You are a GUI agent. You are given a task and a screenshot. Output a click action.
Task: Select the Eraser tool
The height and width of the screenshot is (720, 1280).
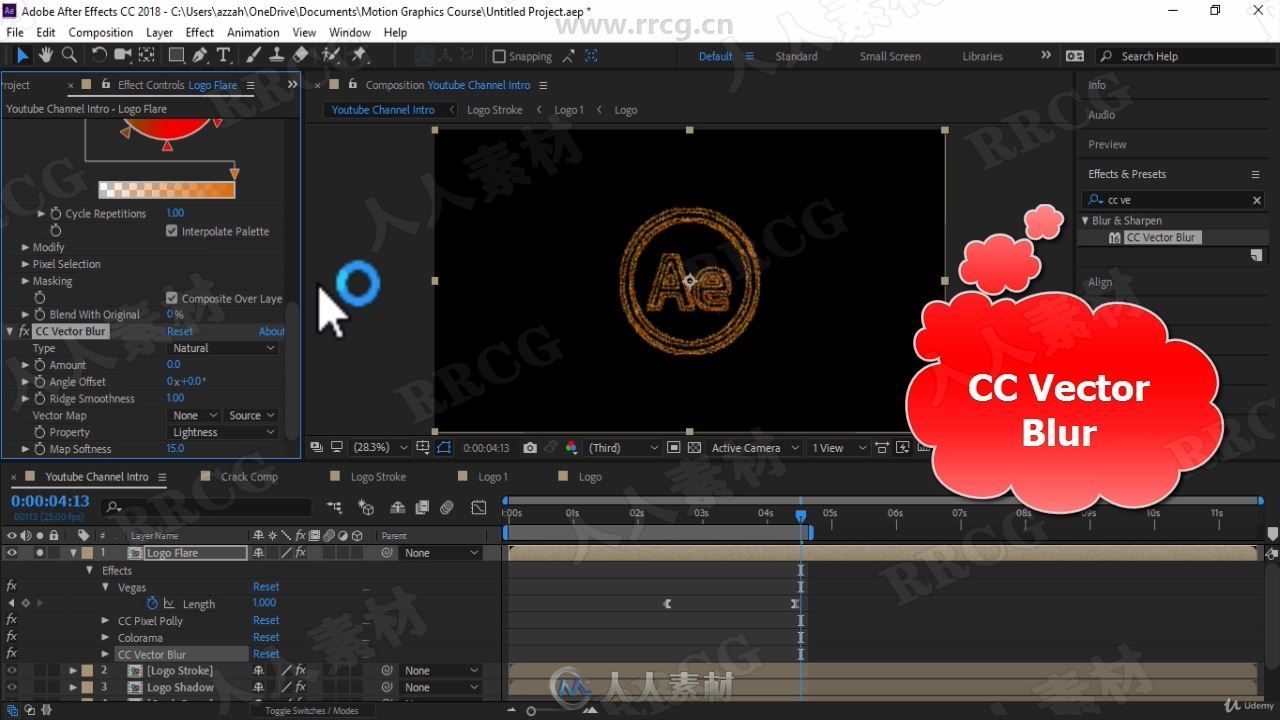pos(300,56)
